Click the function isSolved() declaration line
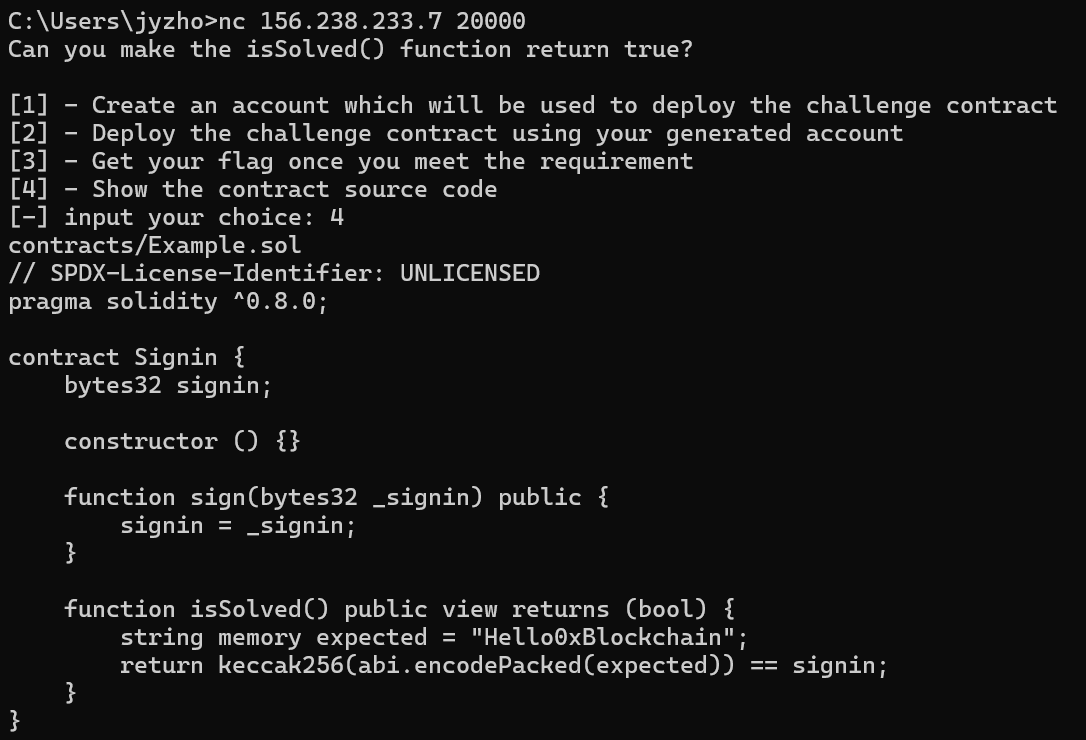 pos(400,609)
